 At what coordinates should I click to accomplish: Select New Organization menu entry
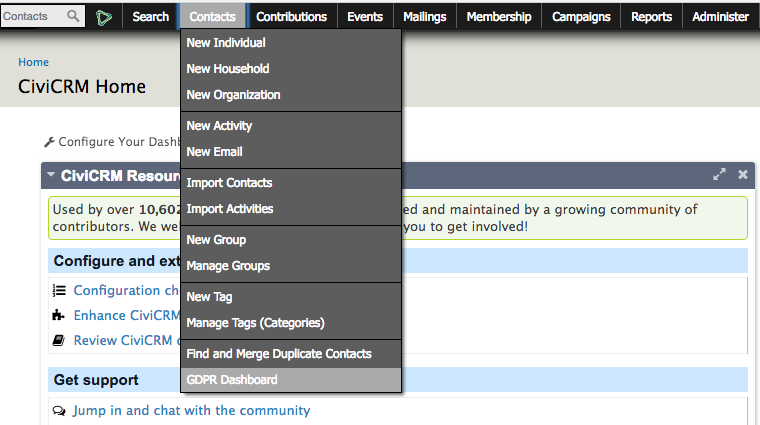(291, 95)
